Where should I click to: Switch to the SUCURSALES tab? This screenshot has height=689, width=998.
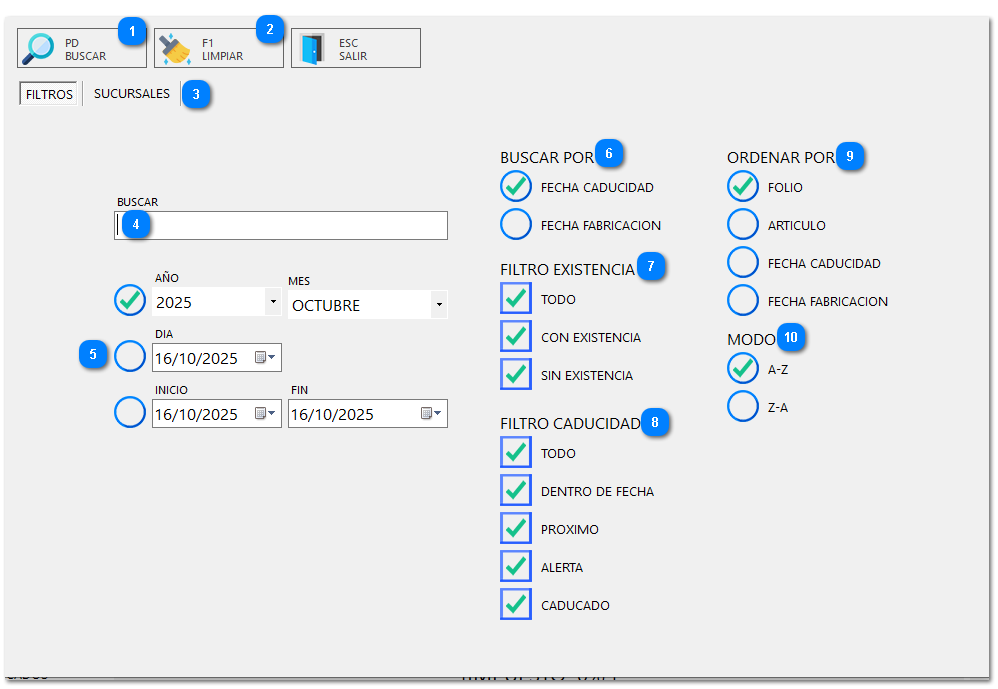coord(132,94)
